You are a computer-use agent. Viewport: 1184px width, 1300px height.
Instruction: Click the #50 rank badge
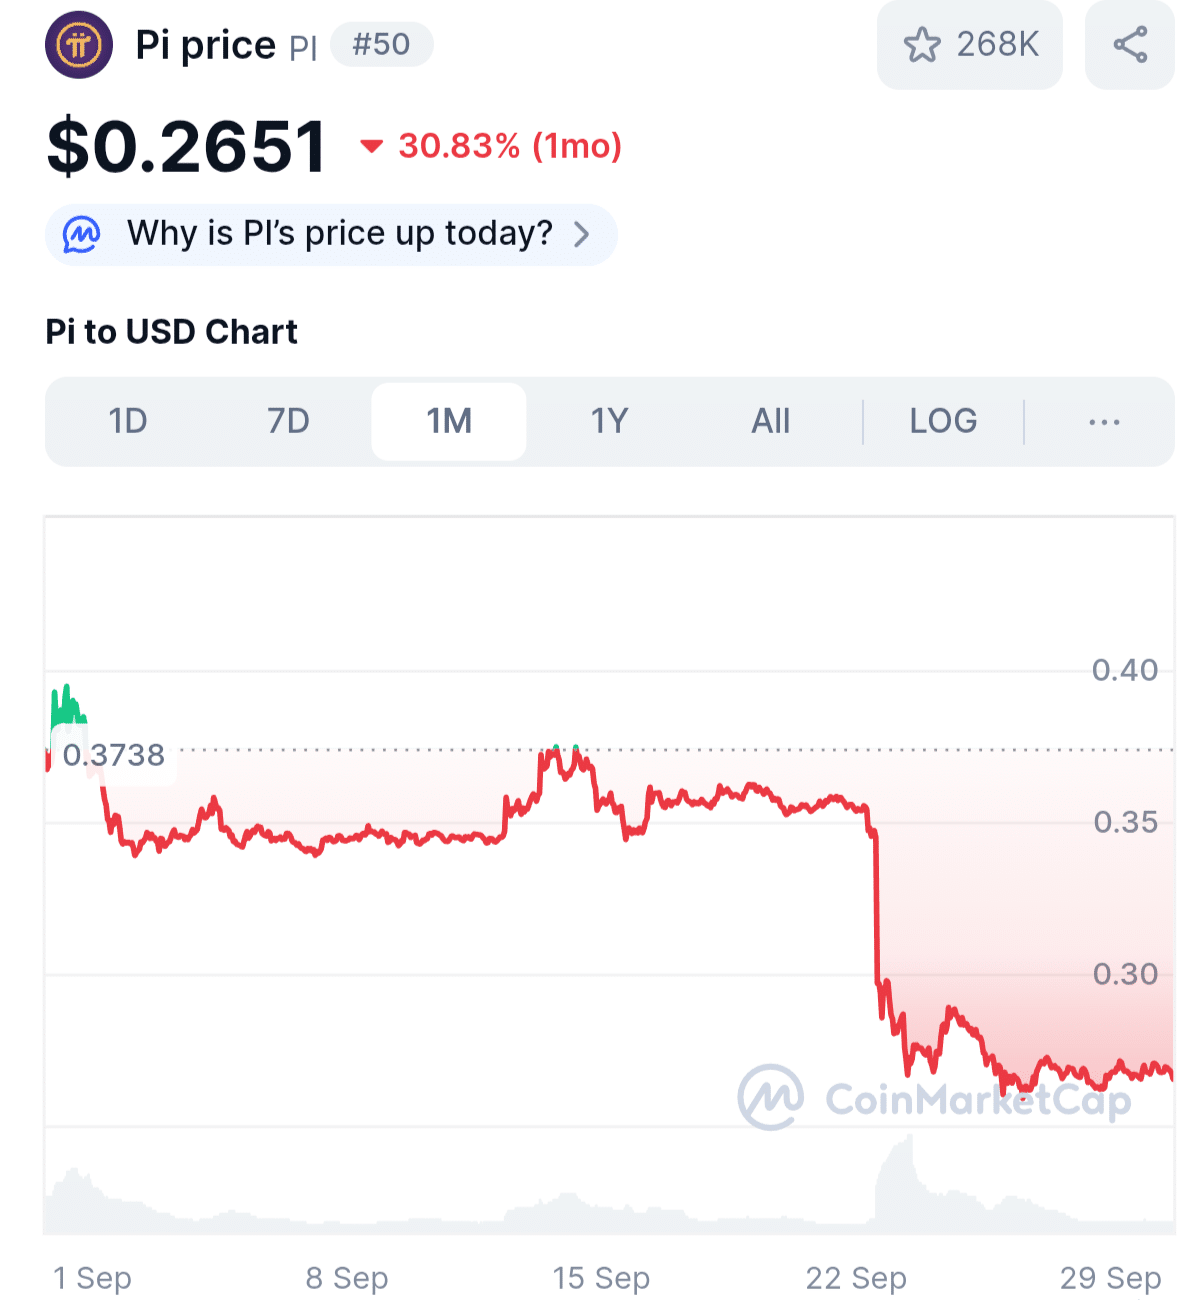pyautogui.click(x=381, y=45)
